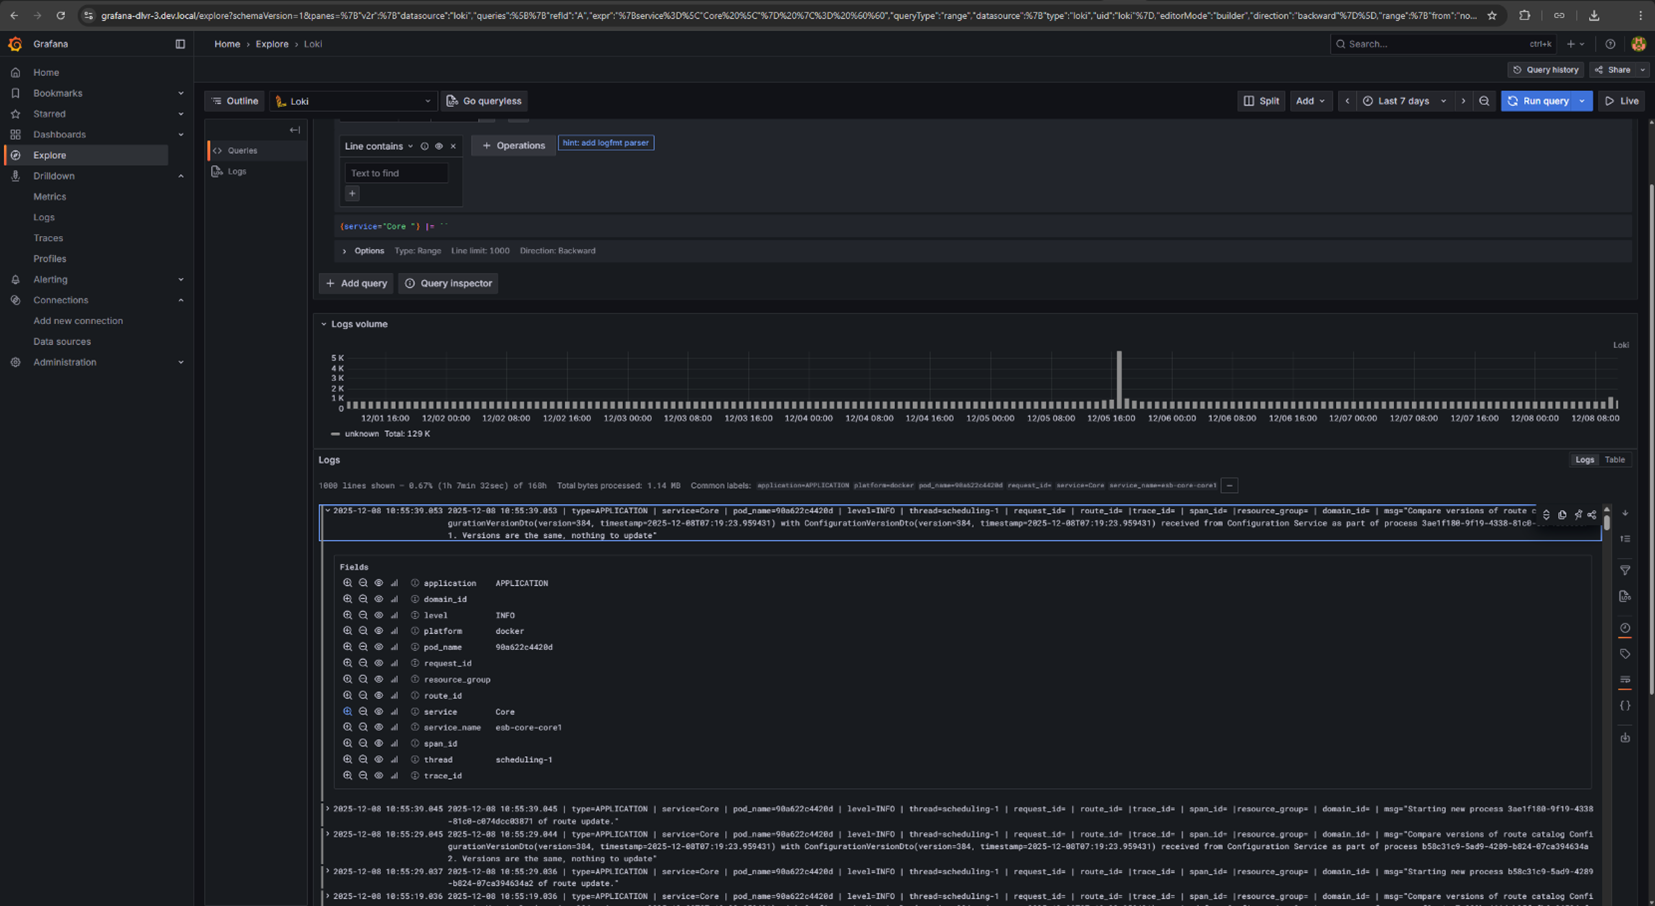1655x906 pixels.
Task: Switch to the Table view tab
Action: pyautogui.click(x=1615, y=460)
